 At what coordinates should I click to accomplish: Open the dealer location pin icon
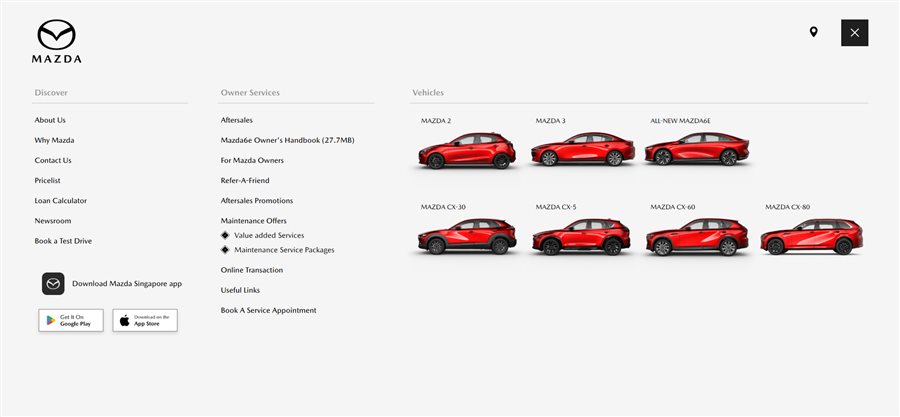coord(813,32)
